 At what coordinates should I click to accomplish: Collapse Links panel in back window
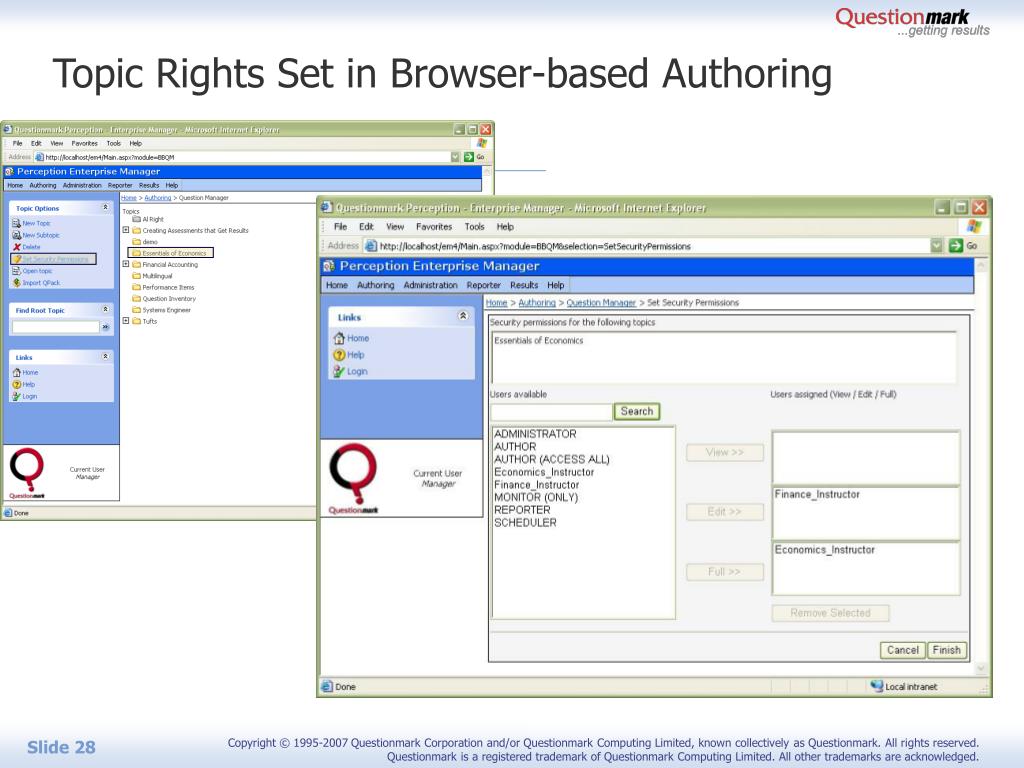click(x=105, y=356)
